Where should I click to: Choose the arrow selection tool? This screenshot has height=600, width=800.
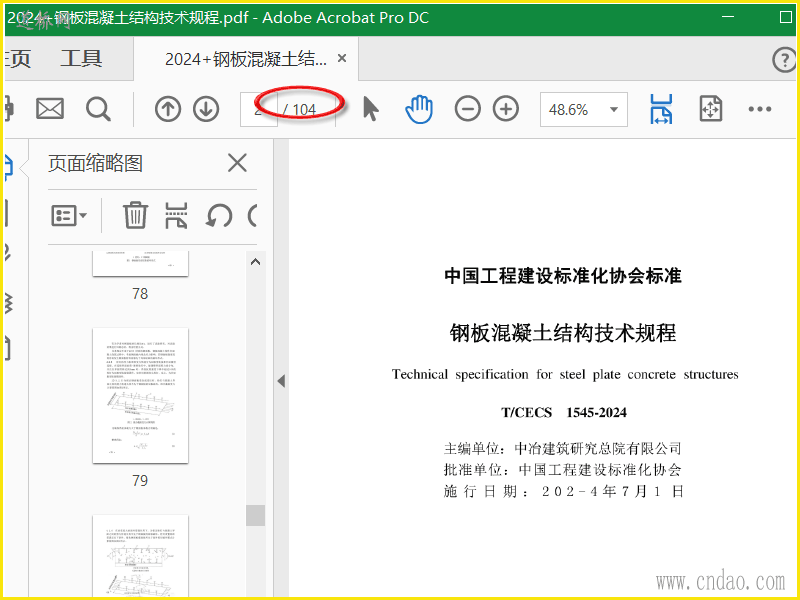click(371, 109)
